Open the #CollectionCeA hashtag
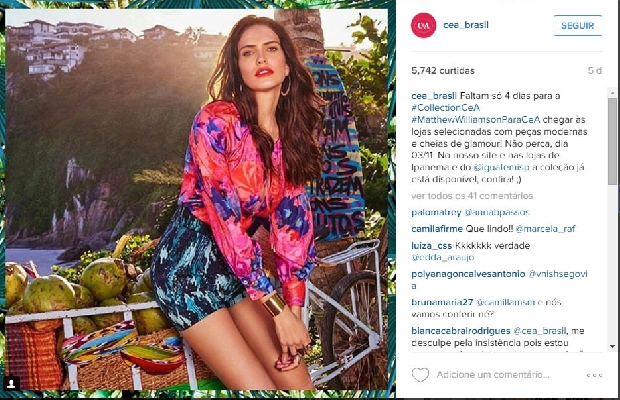The height and width of the screenshot is (400, 620). (445, 108)
